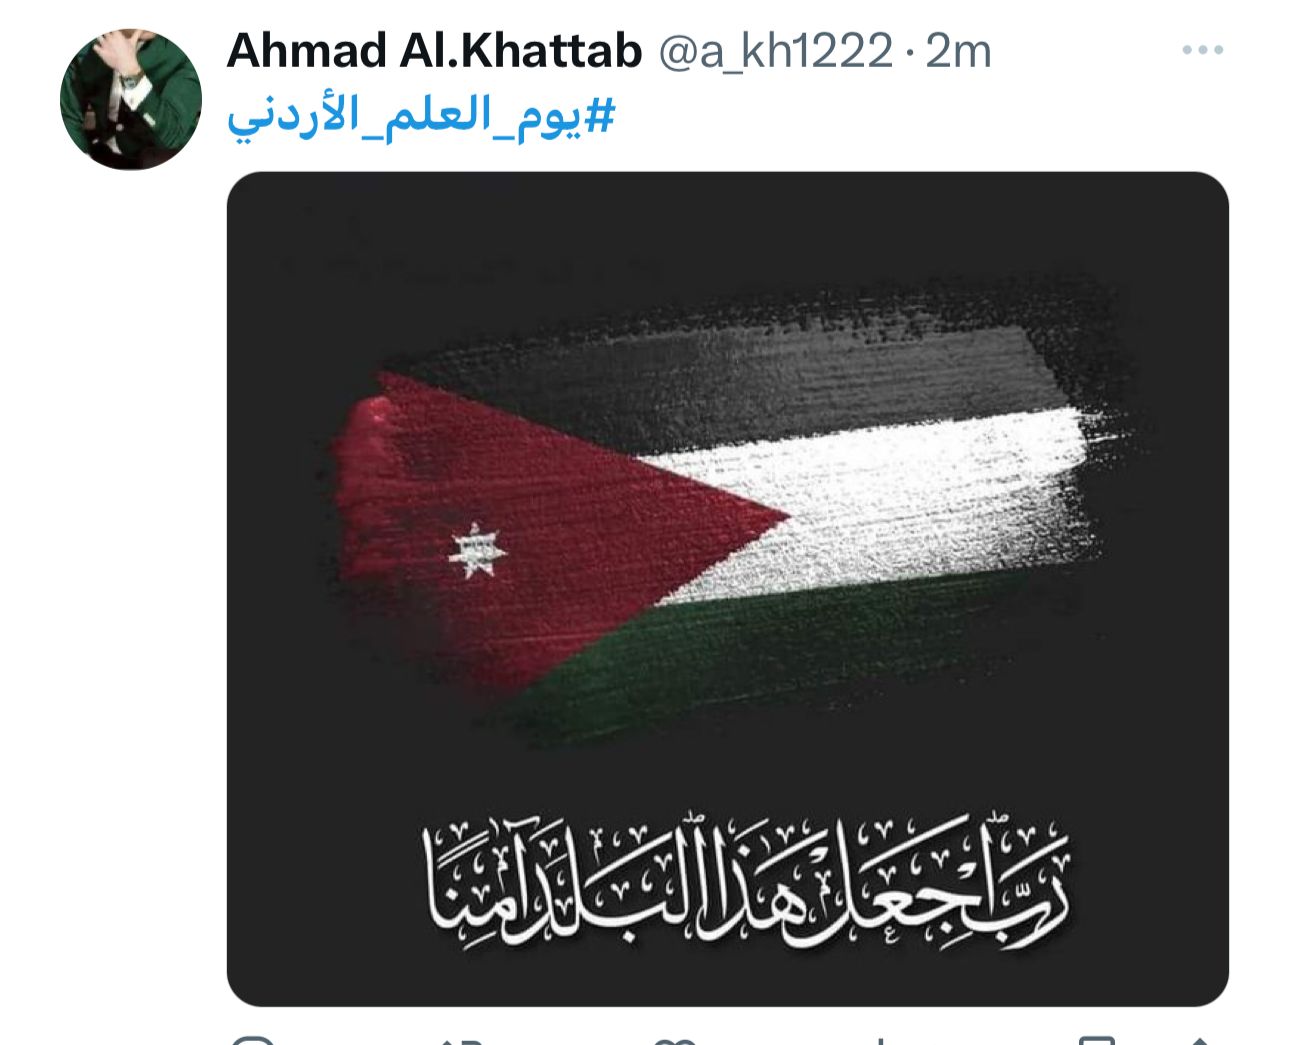Open the attached Jordan flag image
The height and width of the screenshot is (1045, 1290).
(x=727, y=589)
